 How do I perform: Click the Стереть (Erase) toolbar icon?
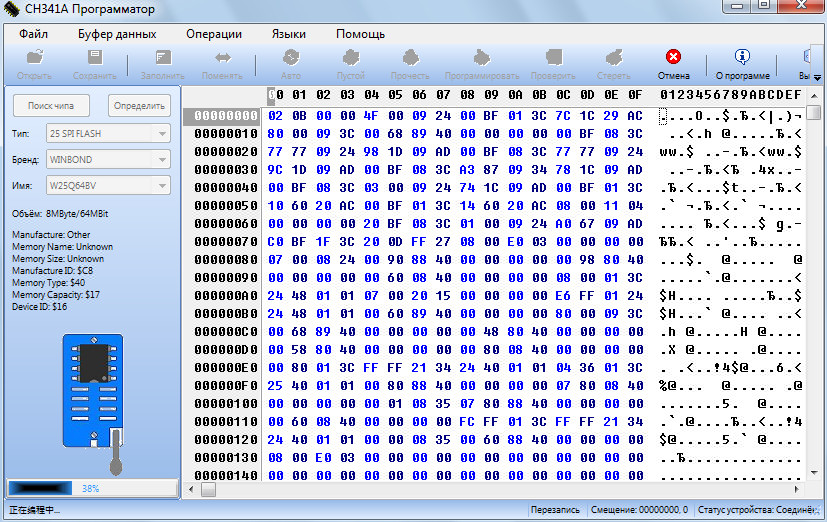pos(614,57)
